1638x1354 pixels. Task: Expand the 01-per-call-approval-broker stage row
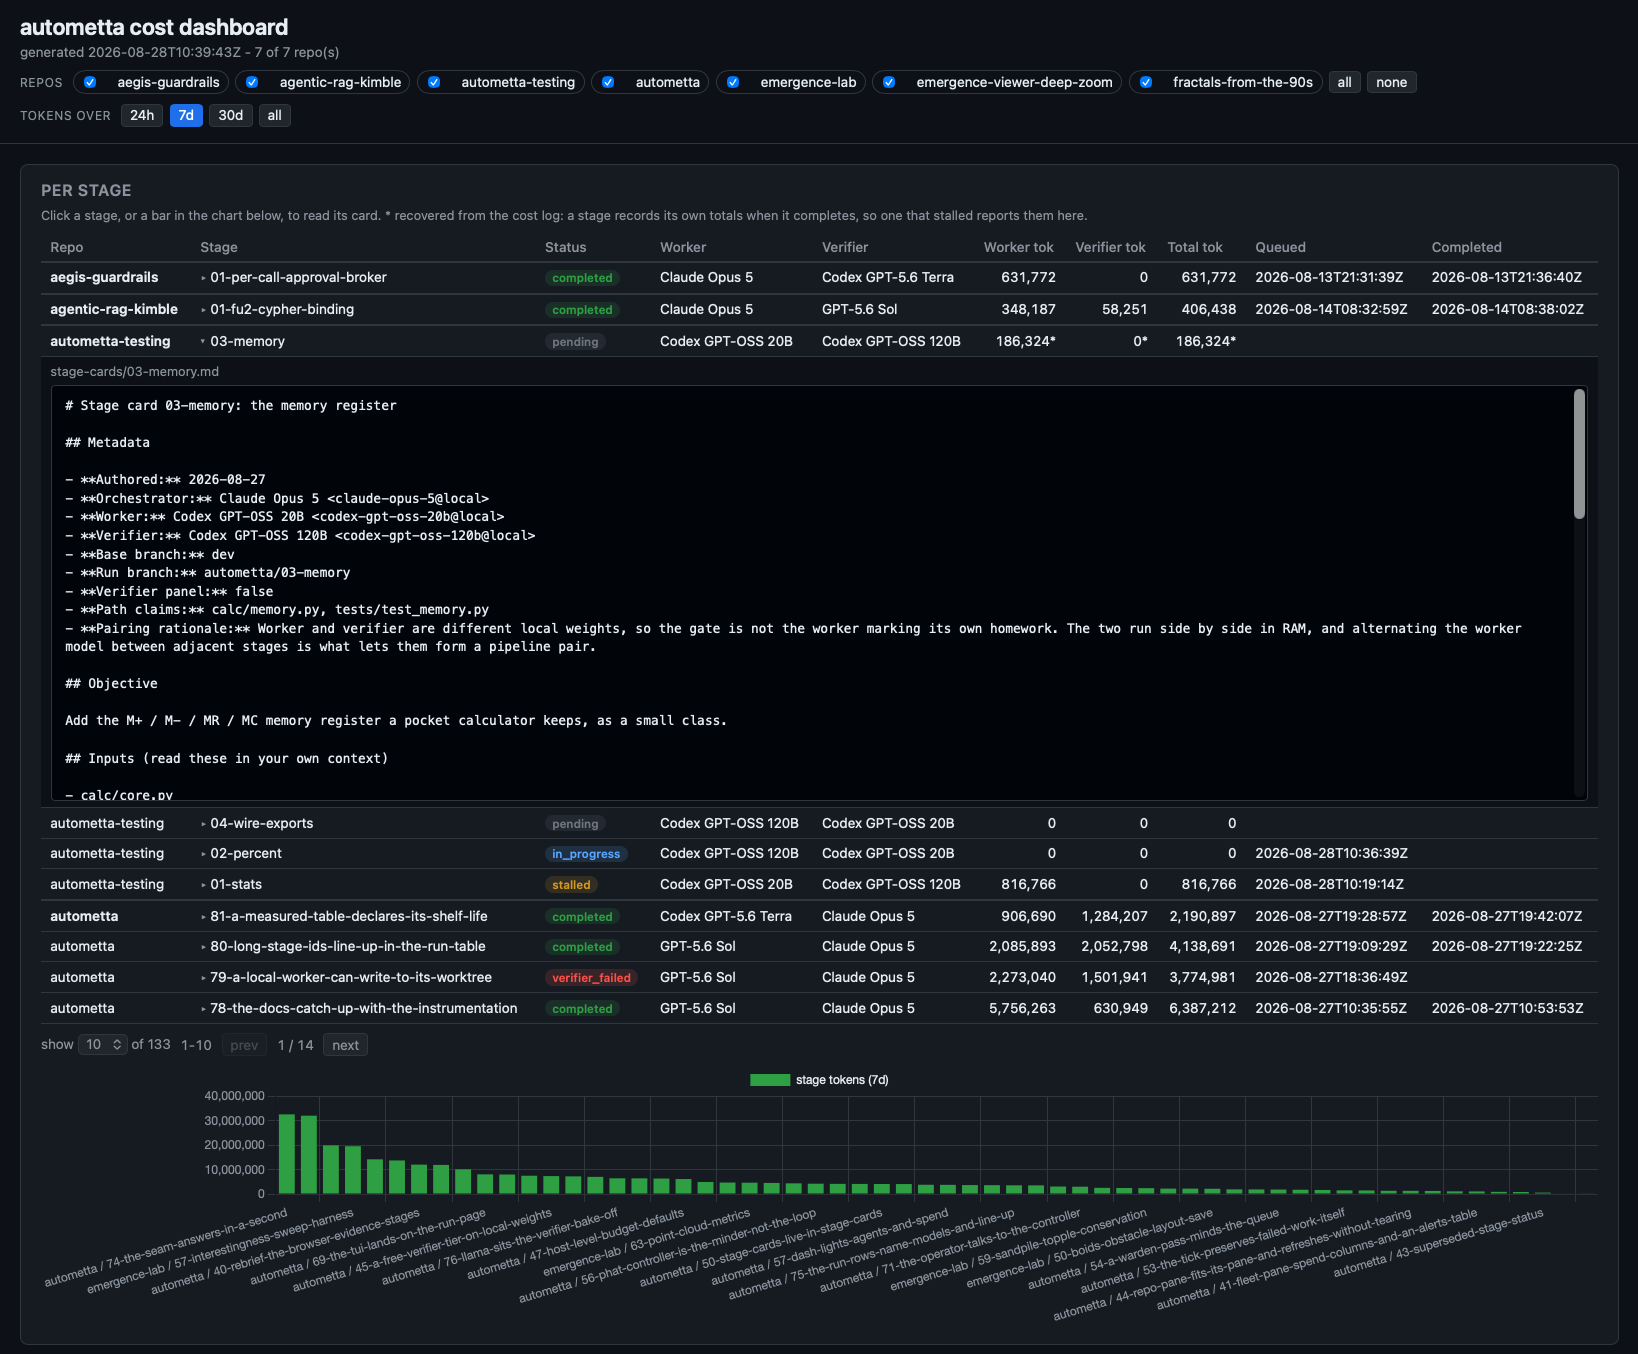[x=298, y=277]
